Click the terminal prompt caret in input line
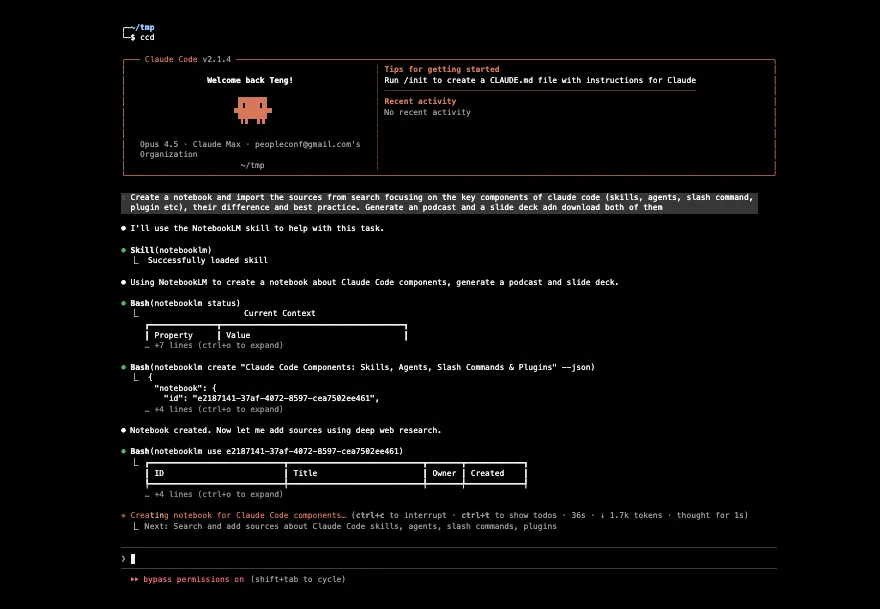Screen dimensions: 880x609 [x=124, y=558]
